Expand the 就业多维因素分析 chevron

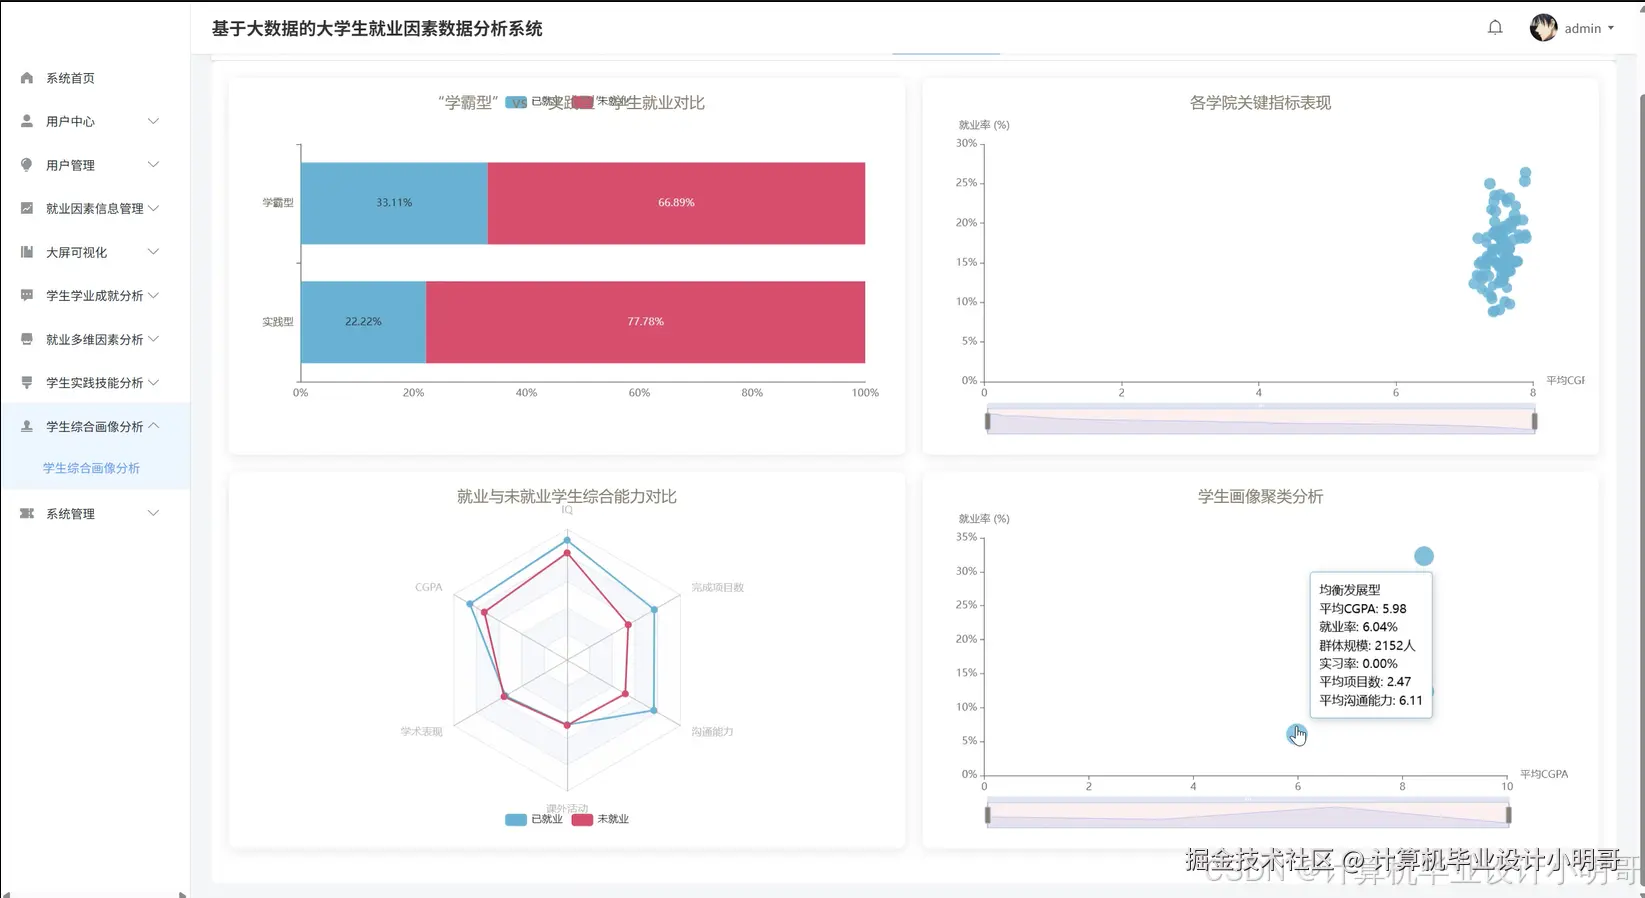coord(153,339)
